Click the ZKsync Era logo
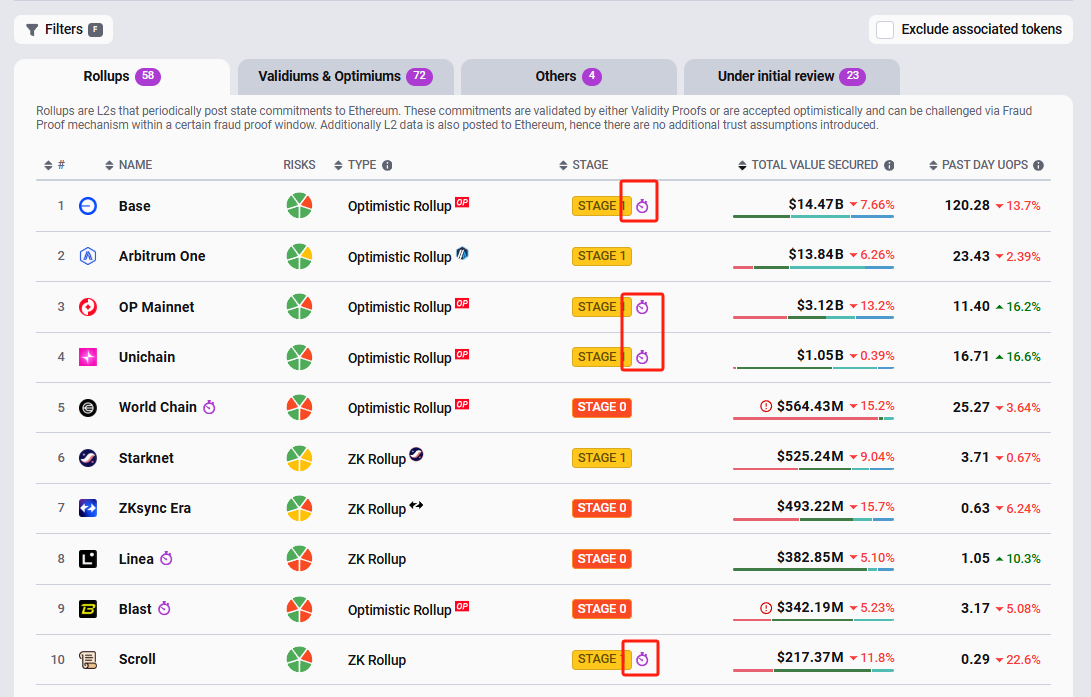The width and height of the screenshot is (1091, 697). 88,508
